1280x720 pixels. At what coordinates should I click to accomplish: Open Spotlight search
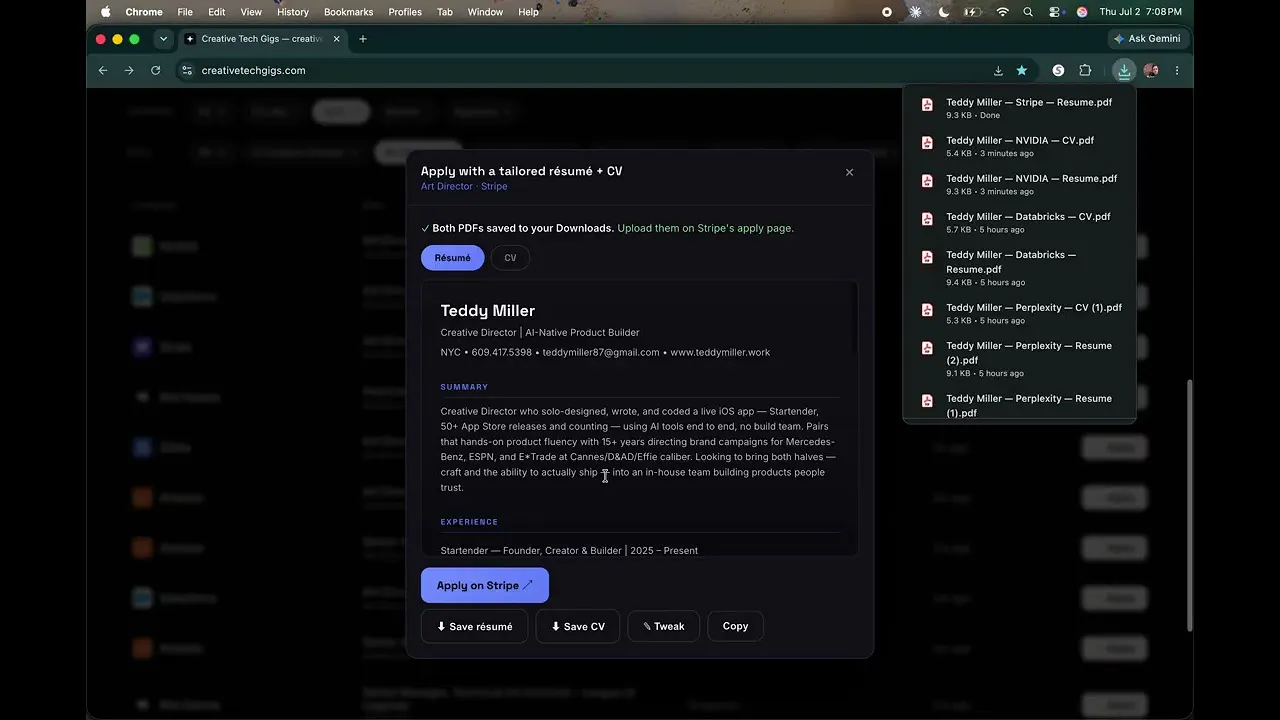click(1028, 12)
